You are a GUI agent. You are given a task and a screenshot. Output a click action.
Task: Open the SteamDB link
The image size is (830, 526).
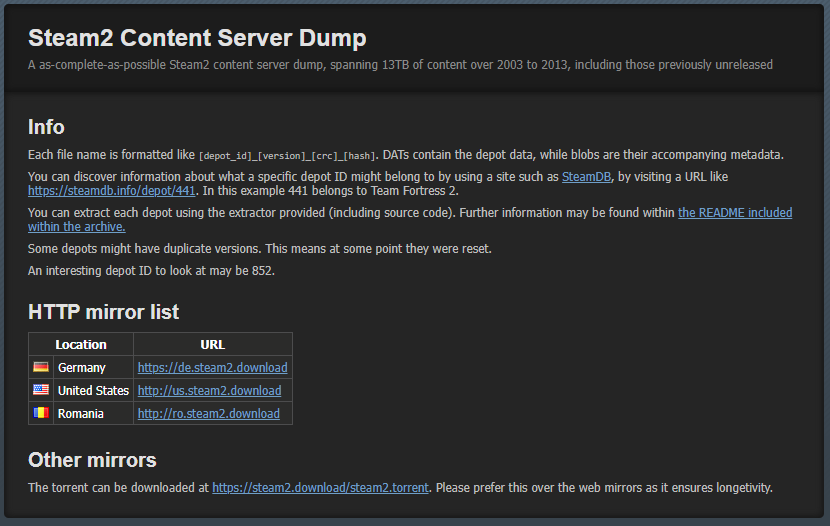coord(586,177)
